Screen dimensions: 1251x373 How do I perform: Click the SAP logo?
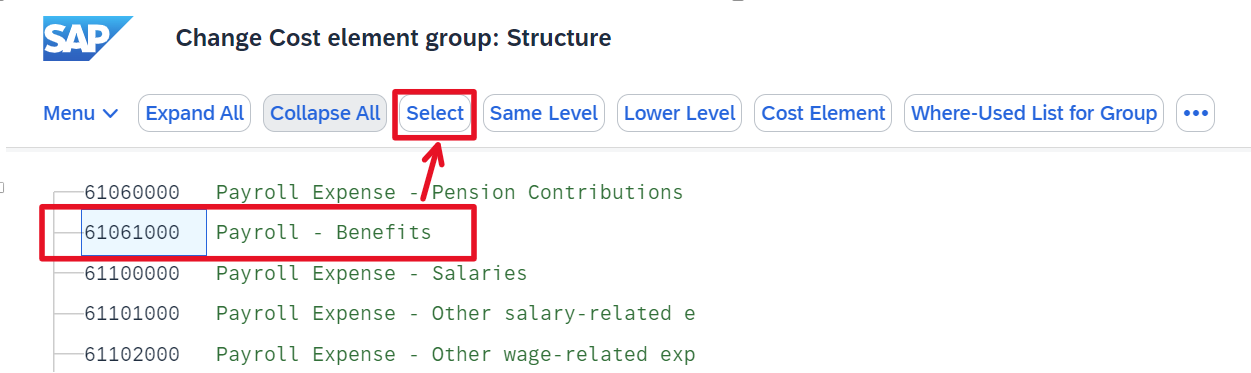click(87, 39)
